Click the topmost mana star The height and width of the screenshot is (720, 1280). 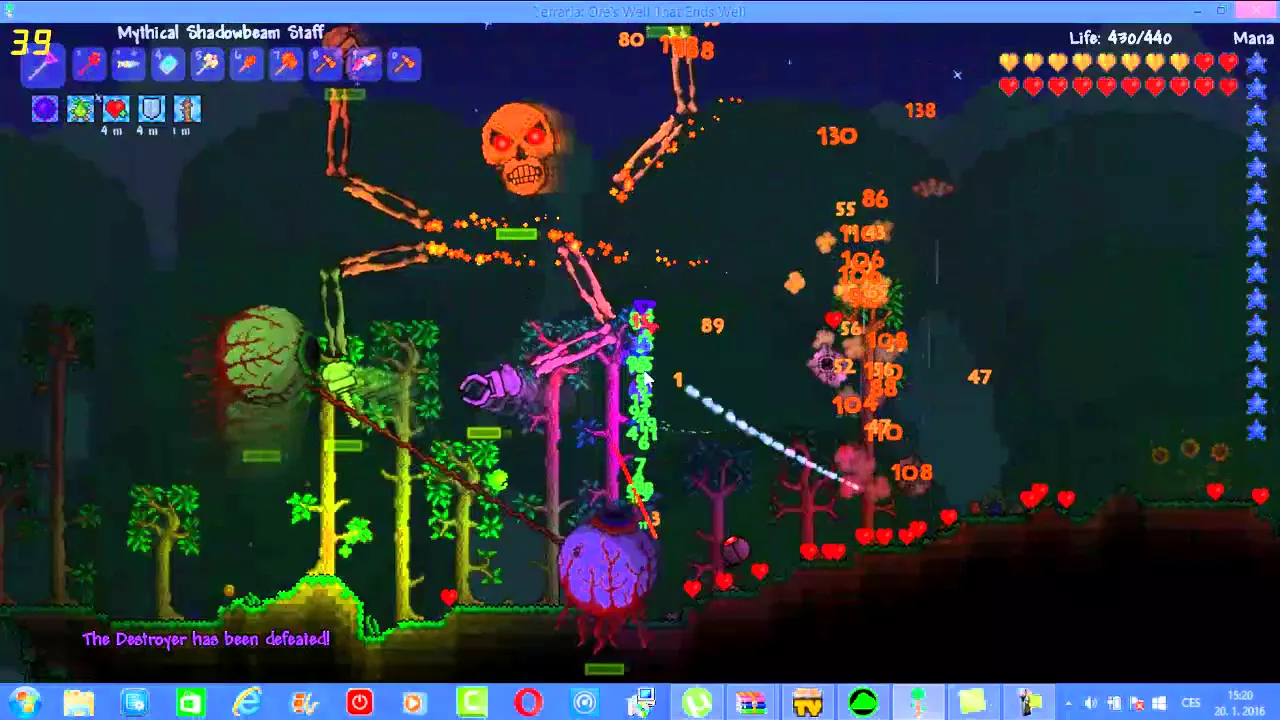(1256, 62)
